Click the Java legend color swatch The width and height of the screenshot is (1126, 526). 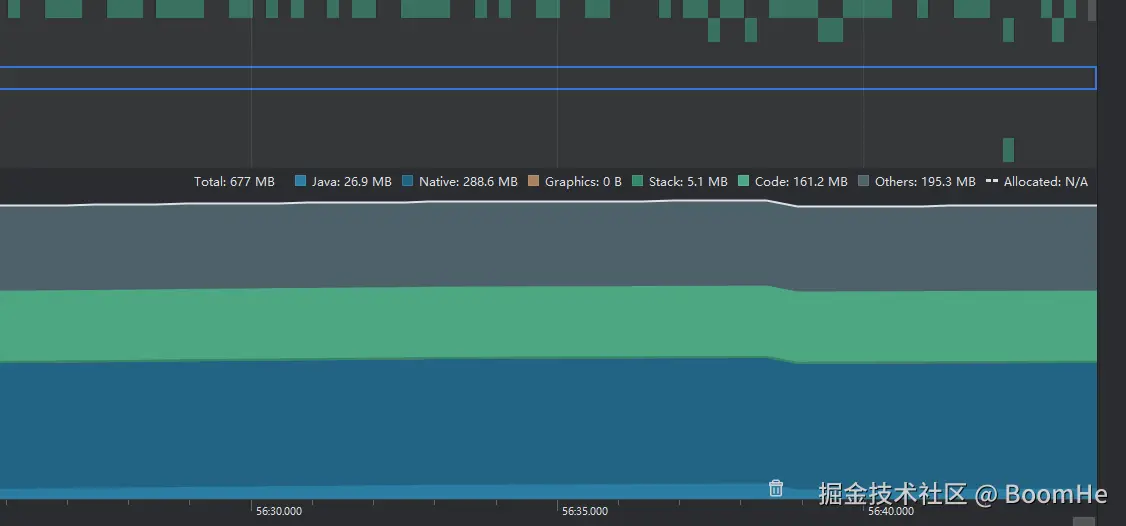pyautogui.click(x=301, y=181)
